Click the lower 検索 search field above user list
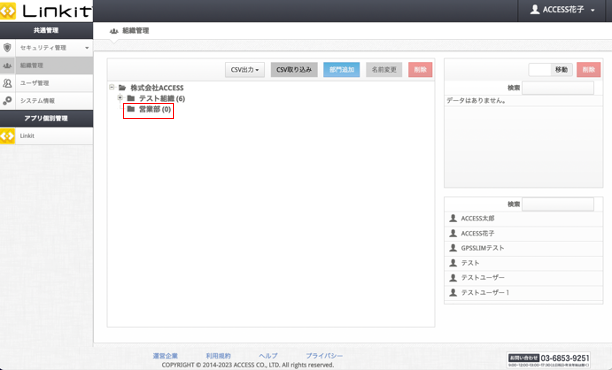Viewport: 612px width, 370px height. click(x=558, y=204)
